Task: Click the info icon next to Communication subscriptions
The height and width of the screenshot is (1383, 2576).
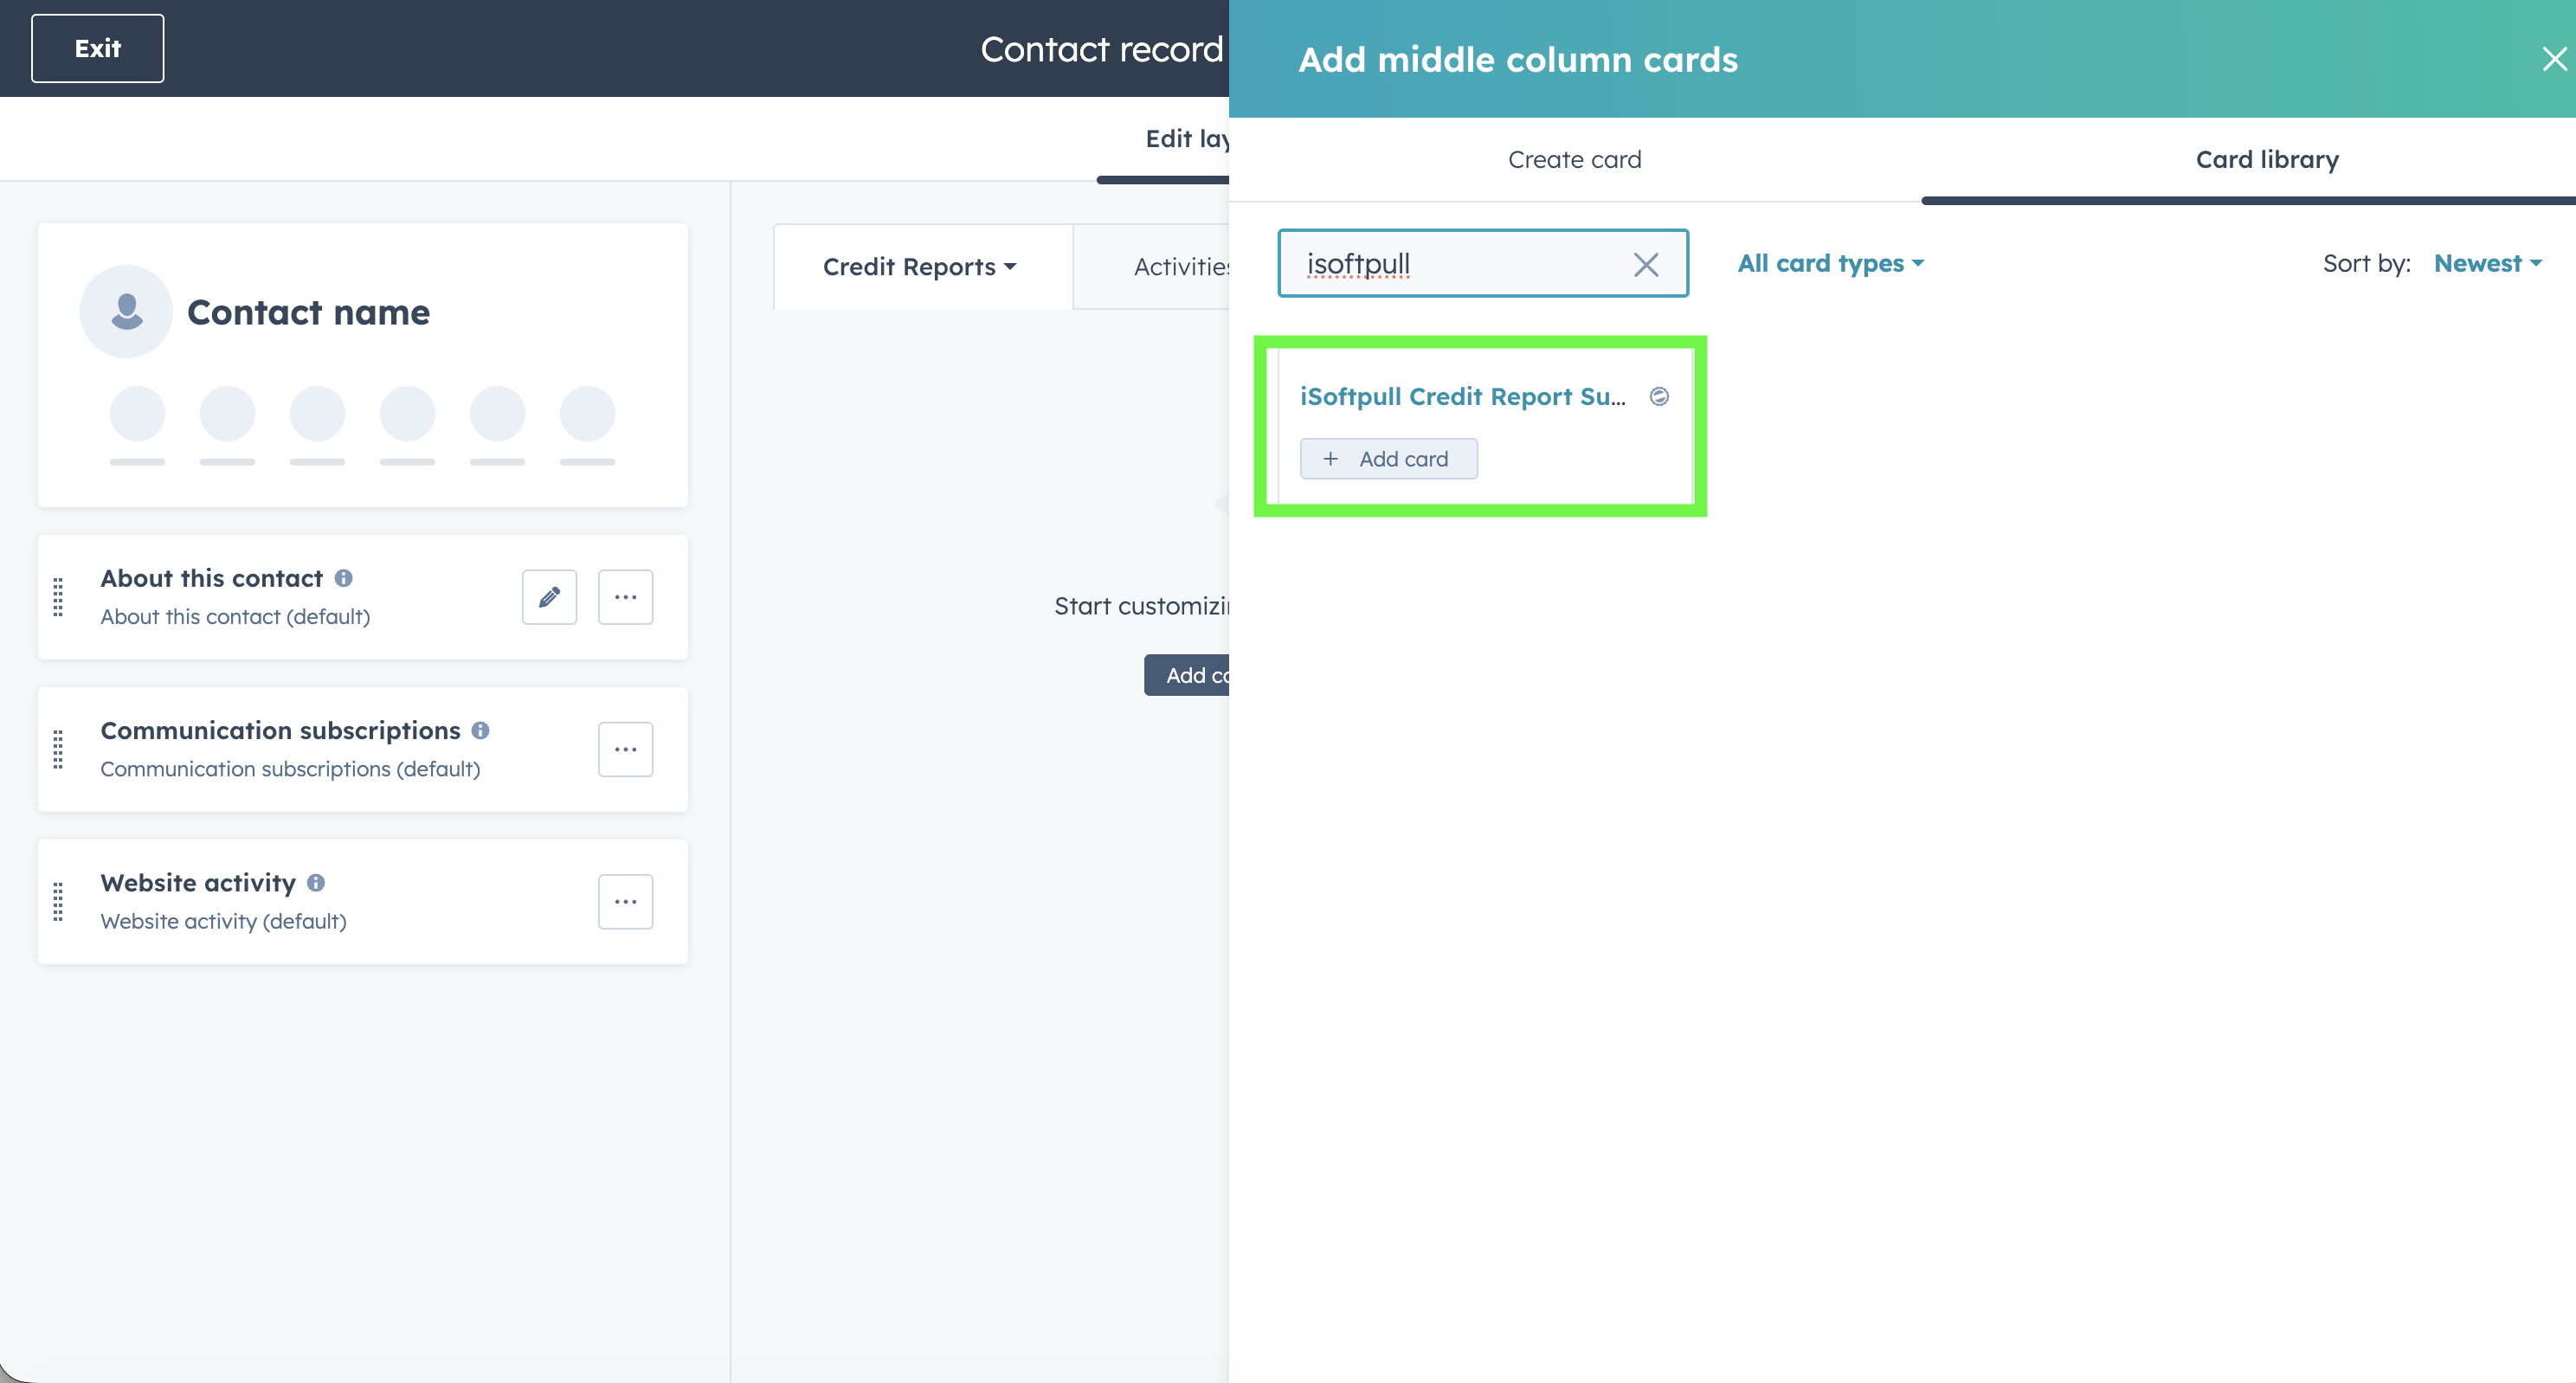Action: coord(480,730)
